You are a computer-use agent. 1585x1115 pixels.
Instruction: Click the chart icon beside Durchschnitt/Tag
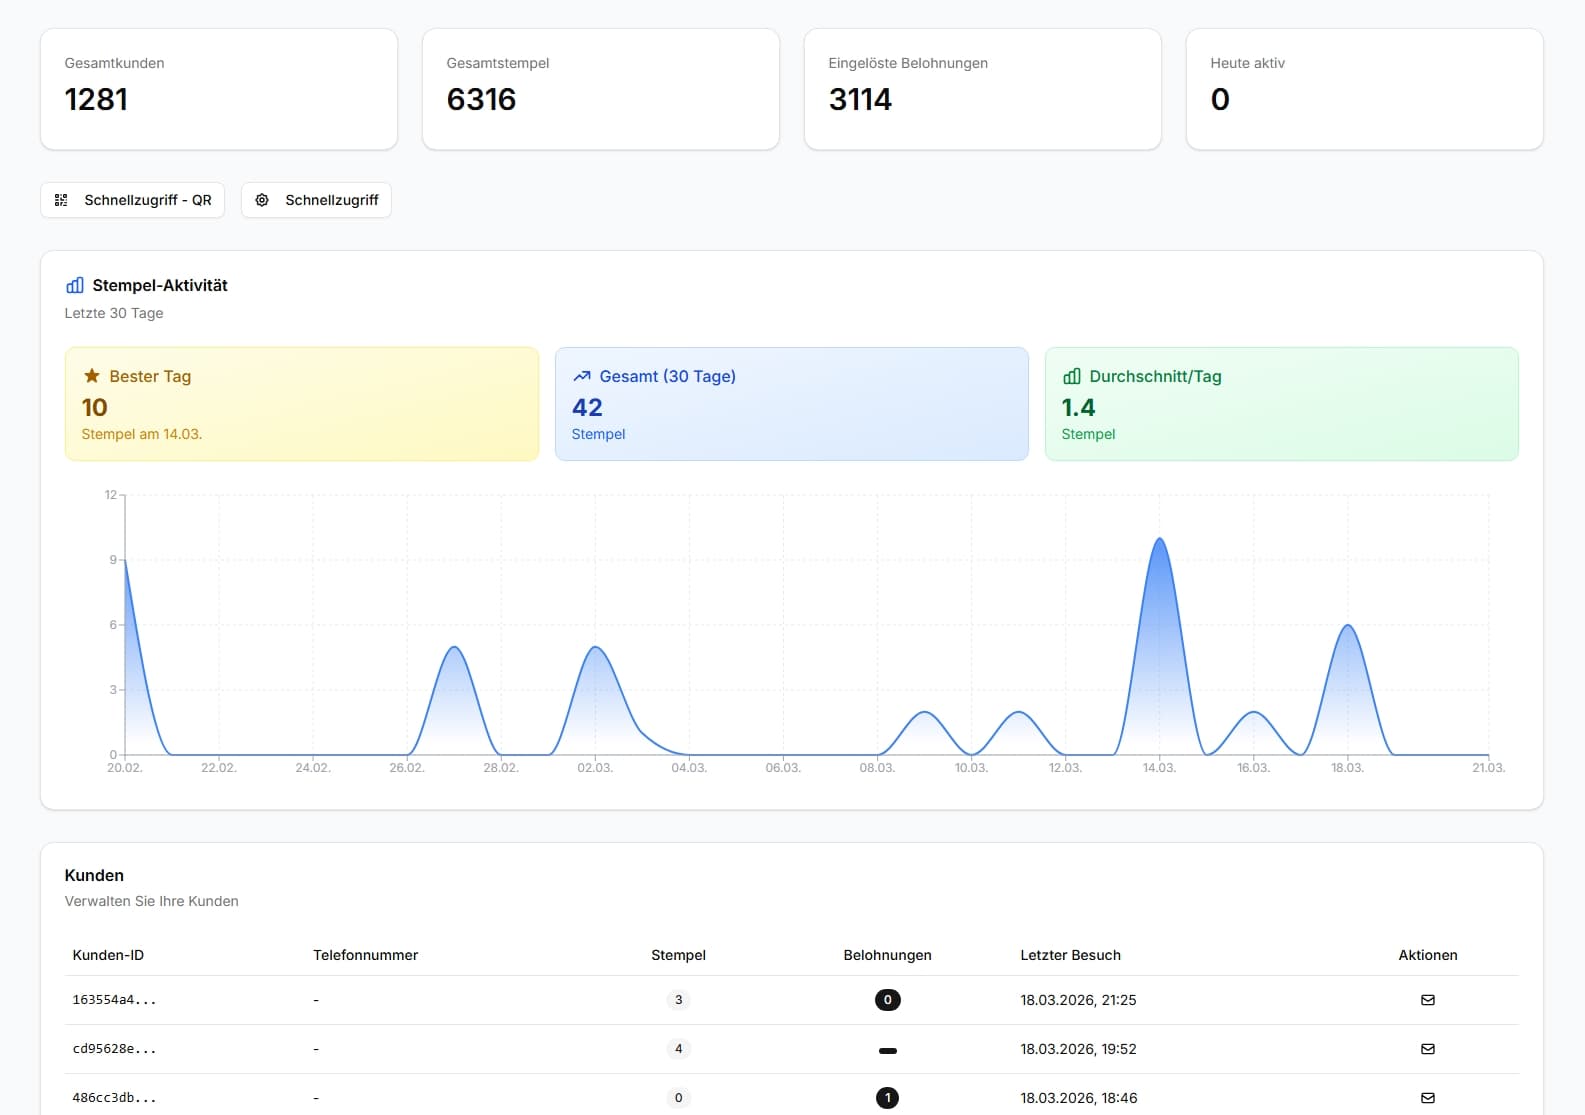pyautogui.click(x=1072, y=376)
